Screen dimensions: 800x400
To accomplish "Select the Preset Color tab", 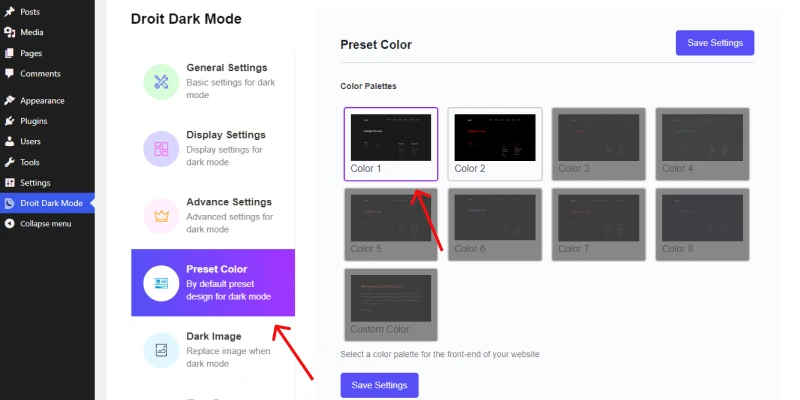I will [213, 283].
